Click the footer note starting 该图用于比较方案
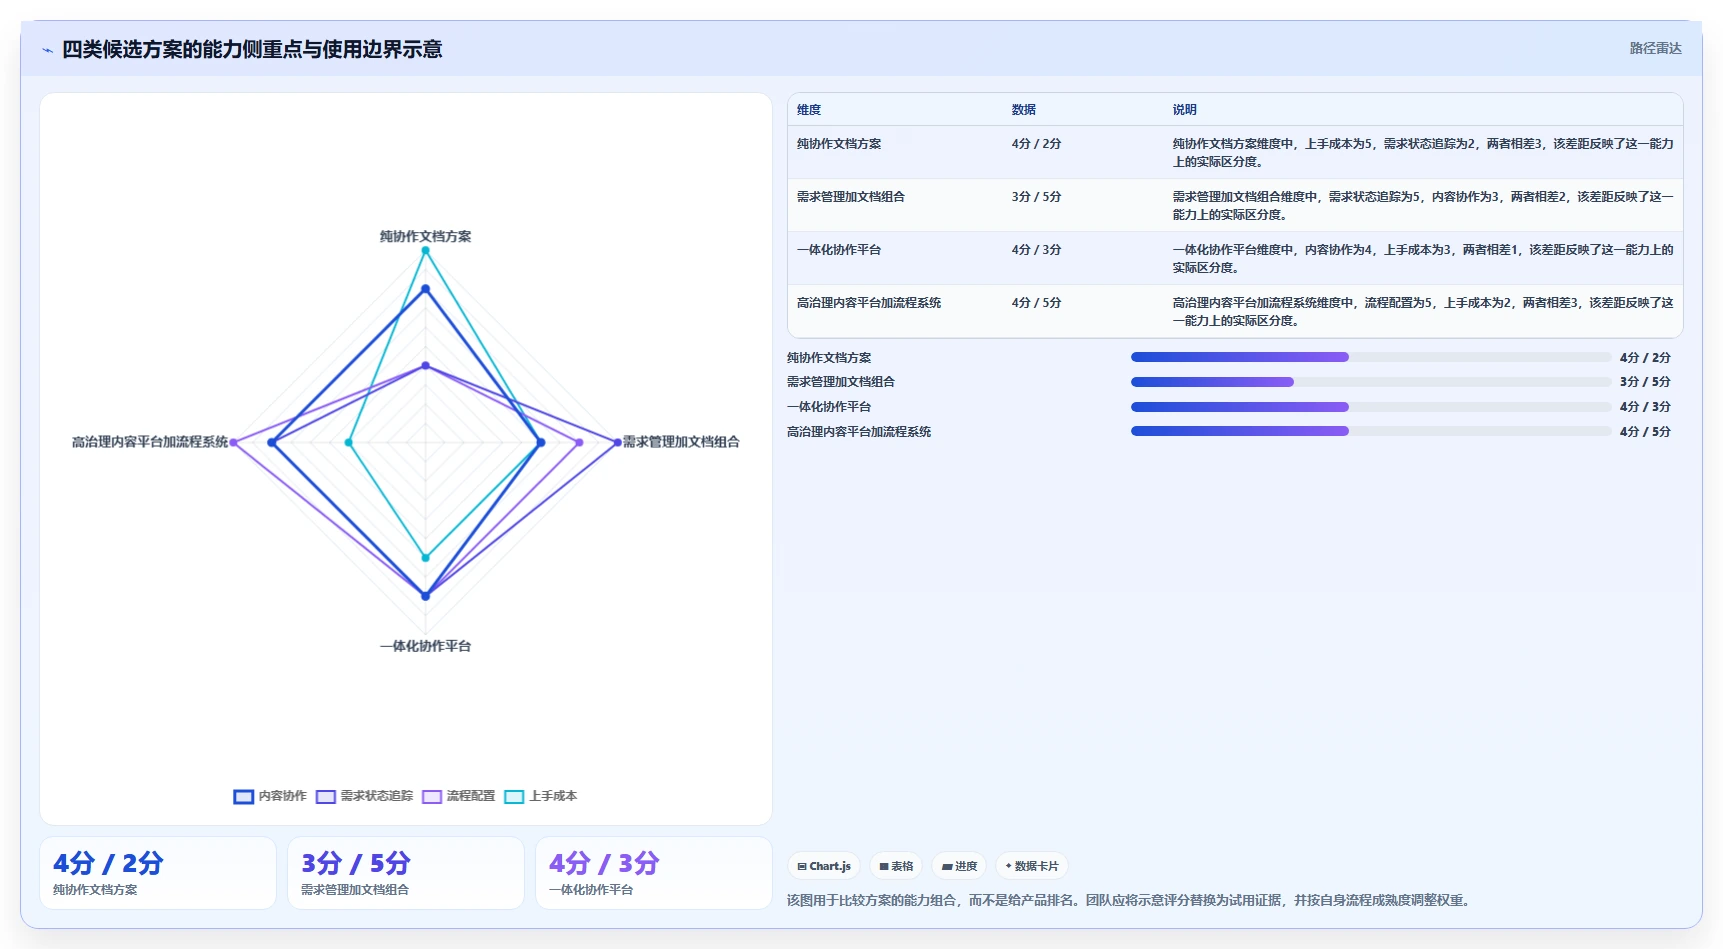This screenshot has width=1723, height=949. pyautogui.click(x=1130, y=901)
